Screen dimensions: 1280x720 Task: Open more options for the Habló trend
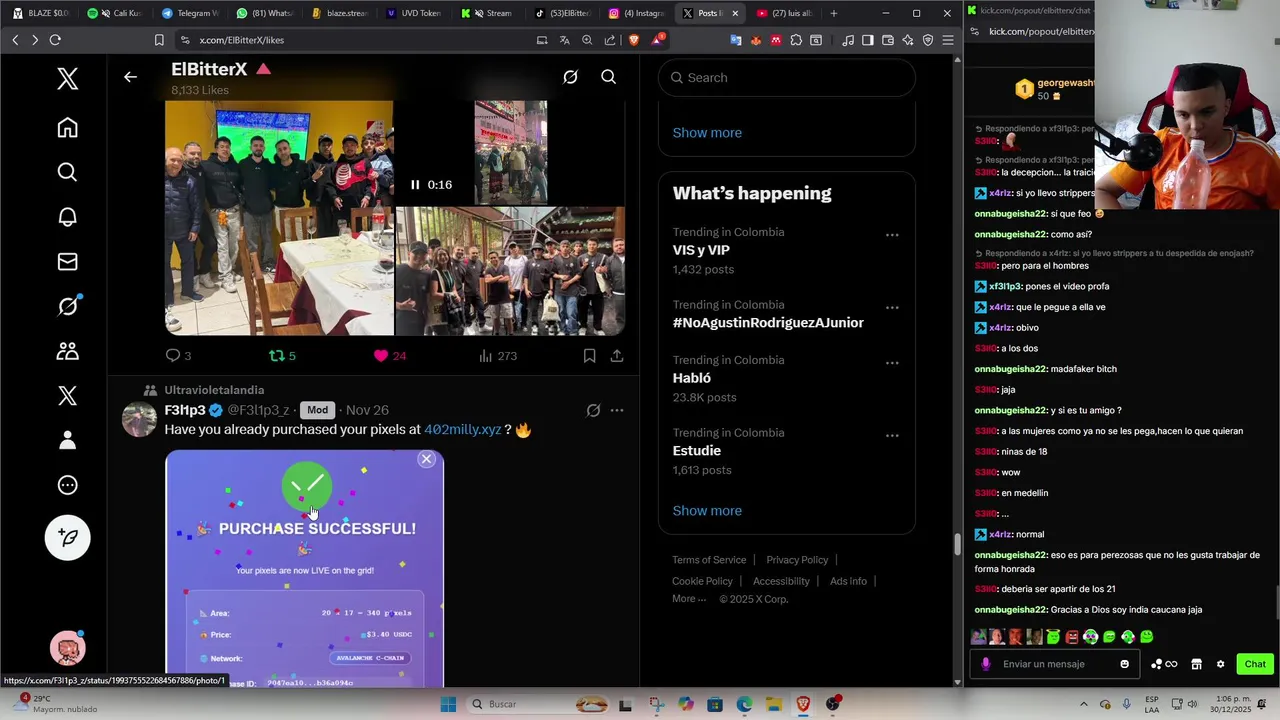[x=892, y=363]
